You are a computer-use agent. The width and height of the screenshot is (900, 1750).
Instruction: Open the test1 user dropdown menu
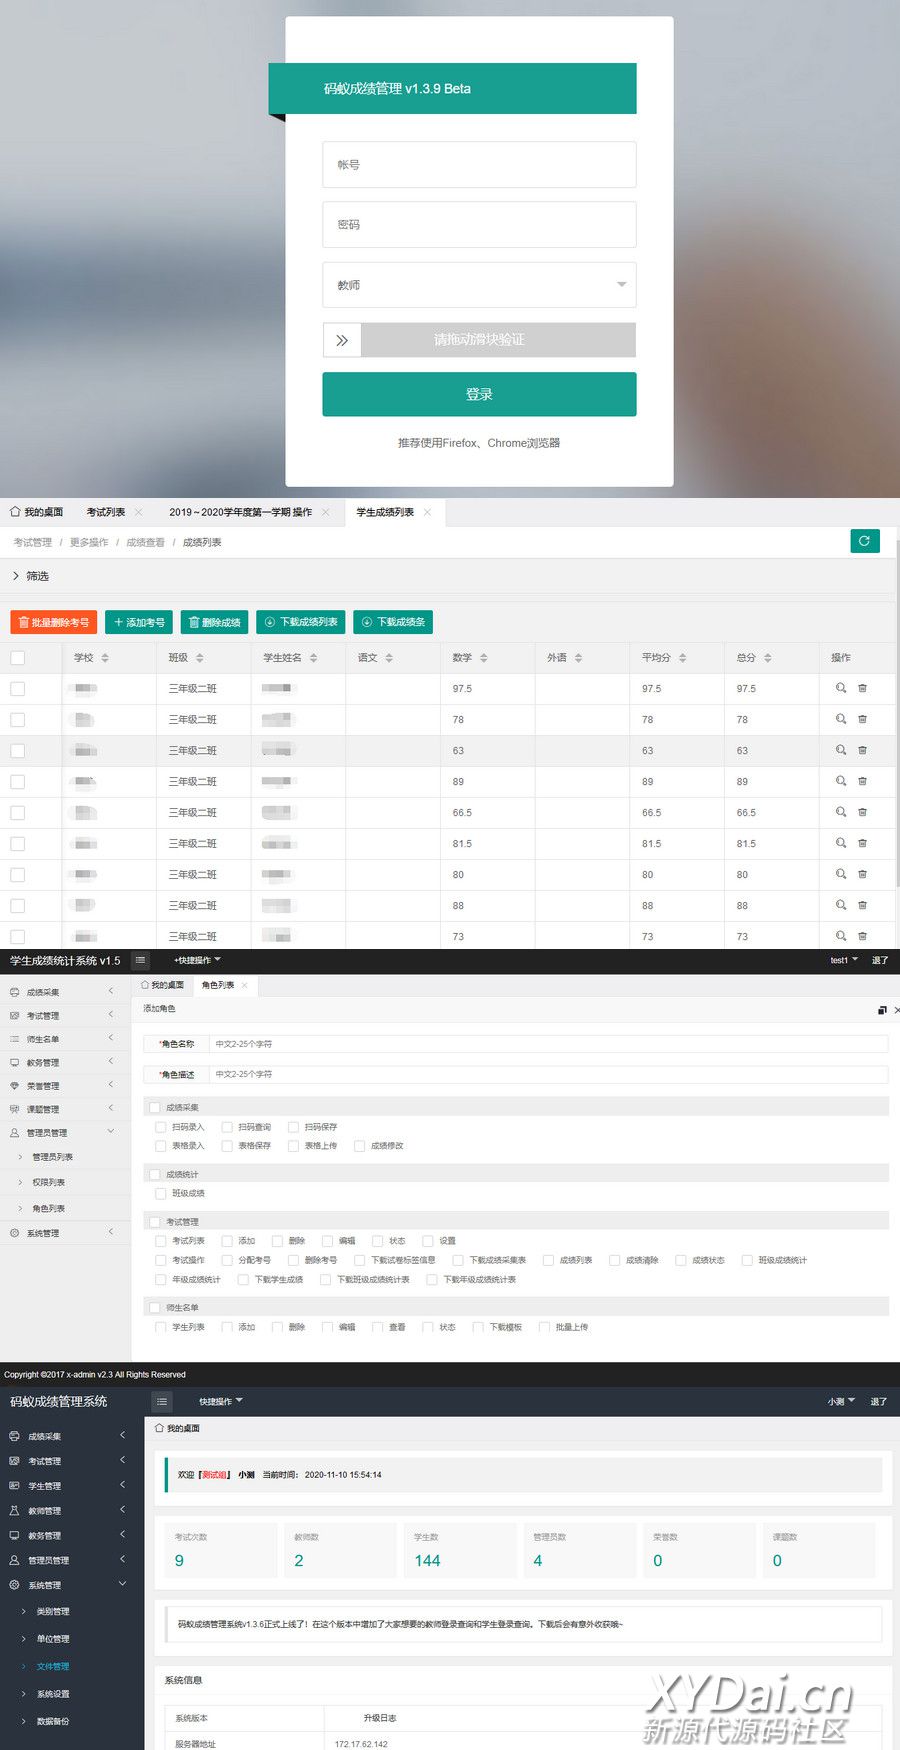(843, 960)
